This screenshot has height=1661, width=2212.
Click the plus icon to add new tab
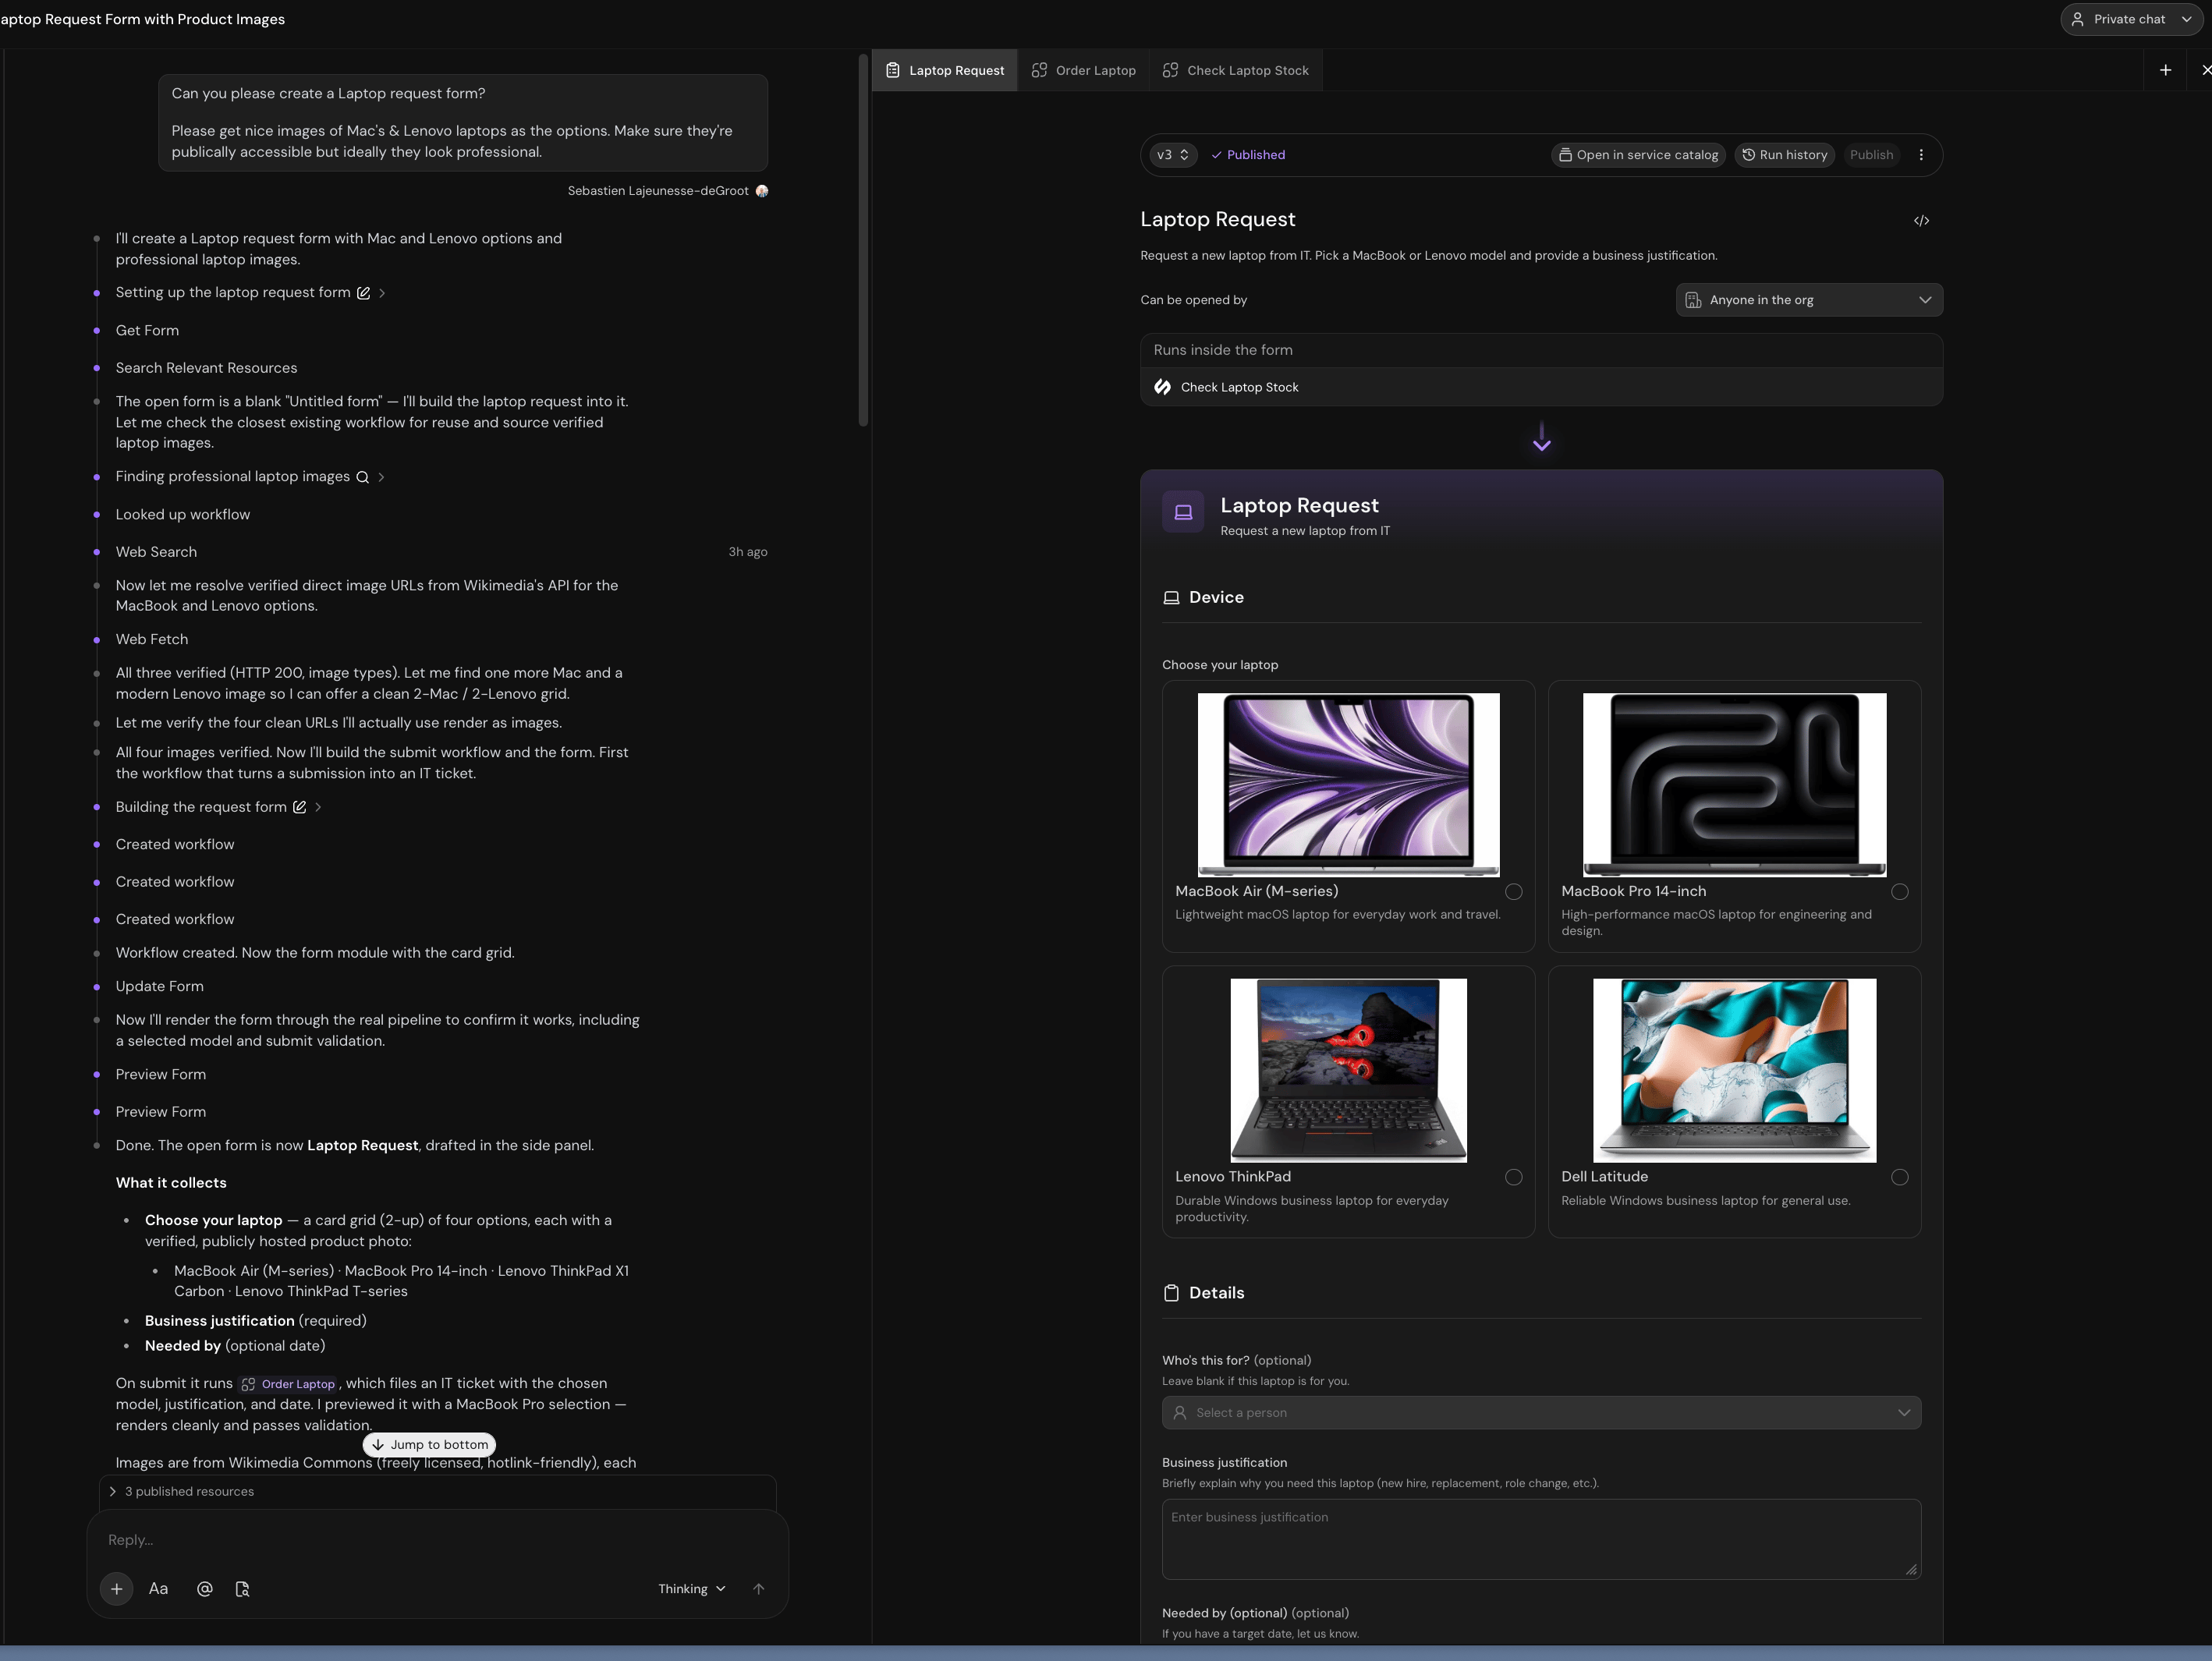pyautogui.click(x=2165, y=70)
